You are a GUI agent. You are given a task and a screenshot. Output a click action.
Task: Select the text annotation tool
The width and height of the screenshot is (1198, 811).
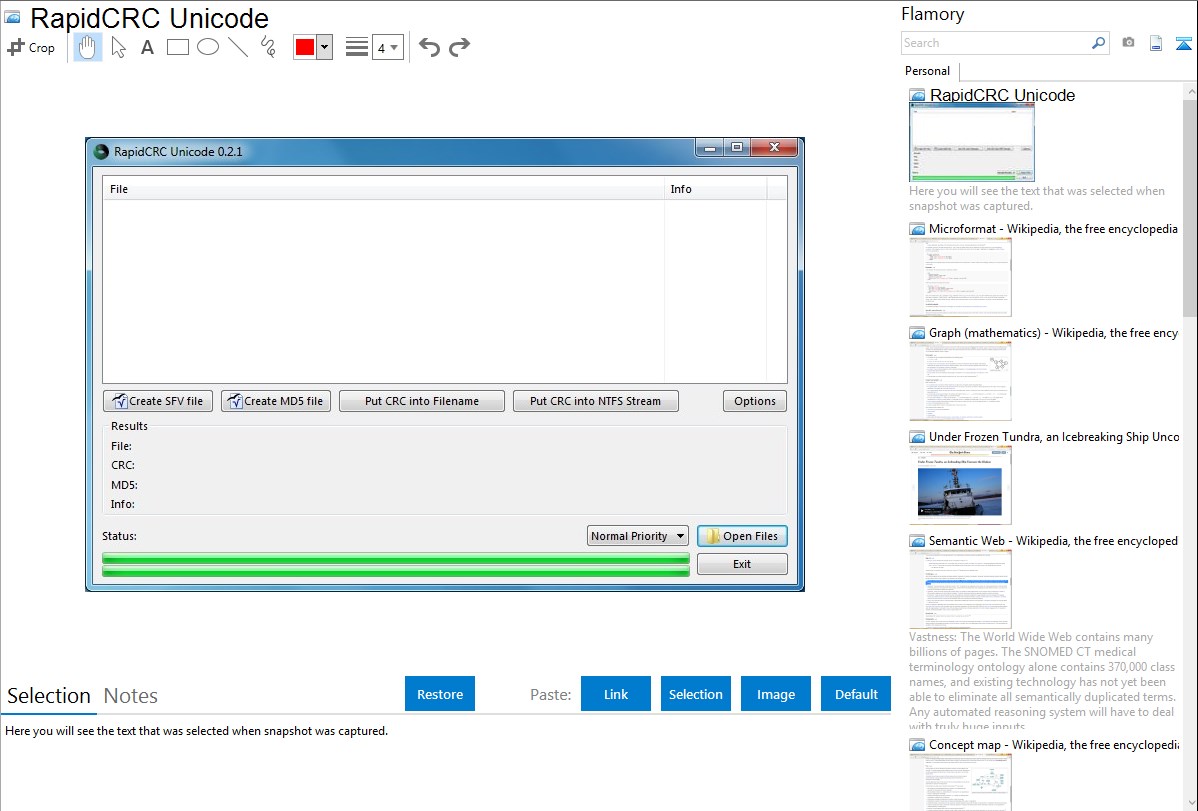[147, 47]
